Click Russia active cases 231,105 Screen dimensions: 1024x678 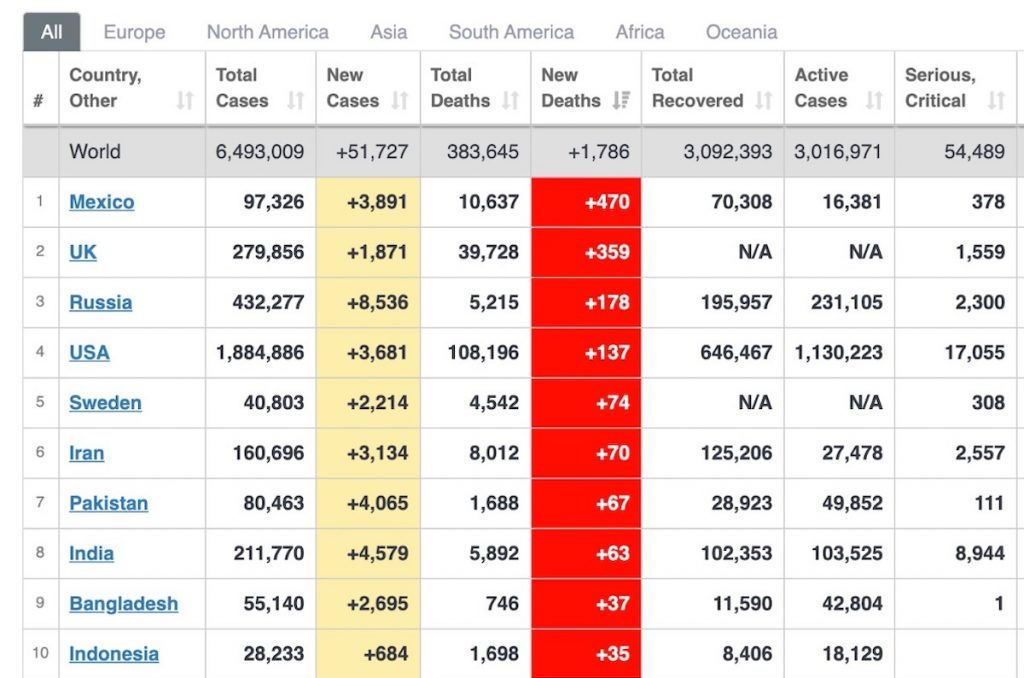pyautogui.click(x=846, y=302)
